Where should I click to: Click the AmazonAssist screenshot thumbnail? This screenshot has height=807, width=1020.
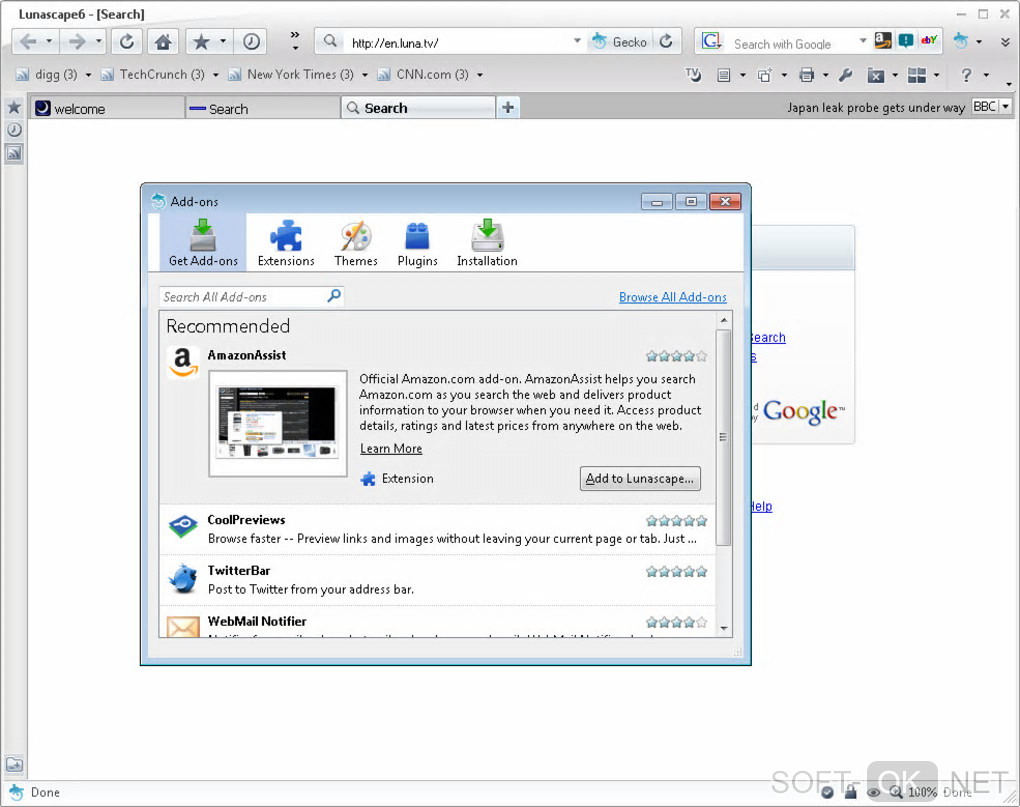pos(278,423)
